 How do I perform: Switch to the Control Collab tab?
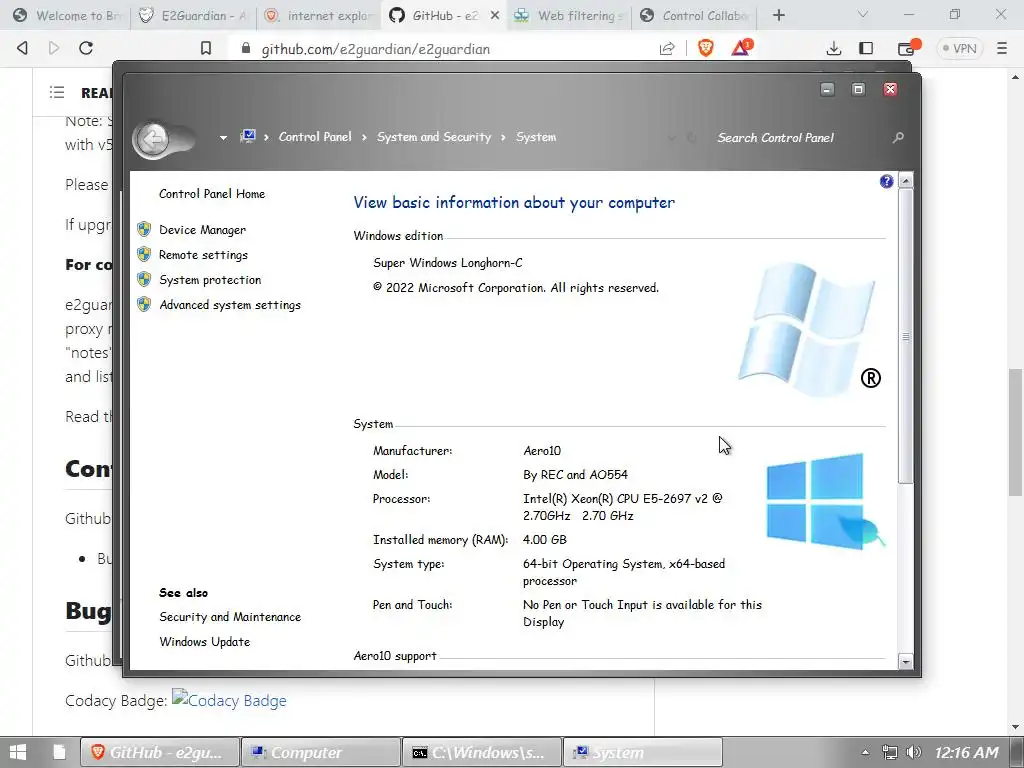coord(694,15)
